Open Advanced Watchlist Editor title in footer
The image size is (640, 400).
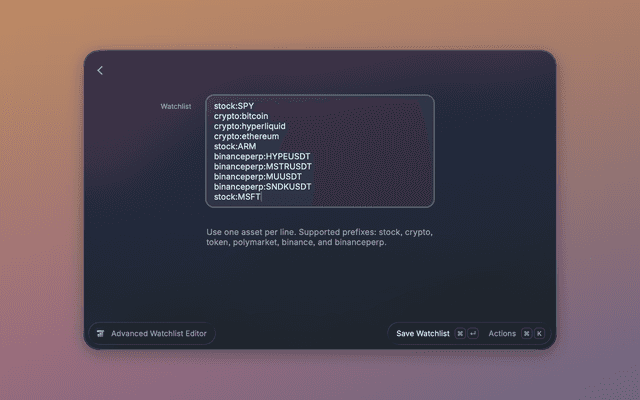[159, 333]
